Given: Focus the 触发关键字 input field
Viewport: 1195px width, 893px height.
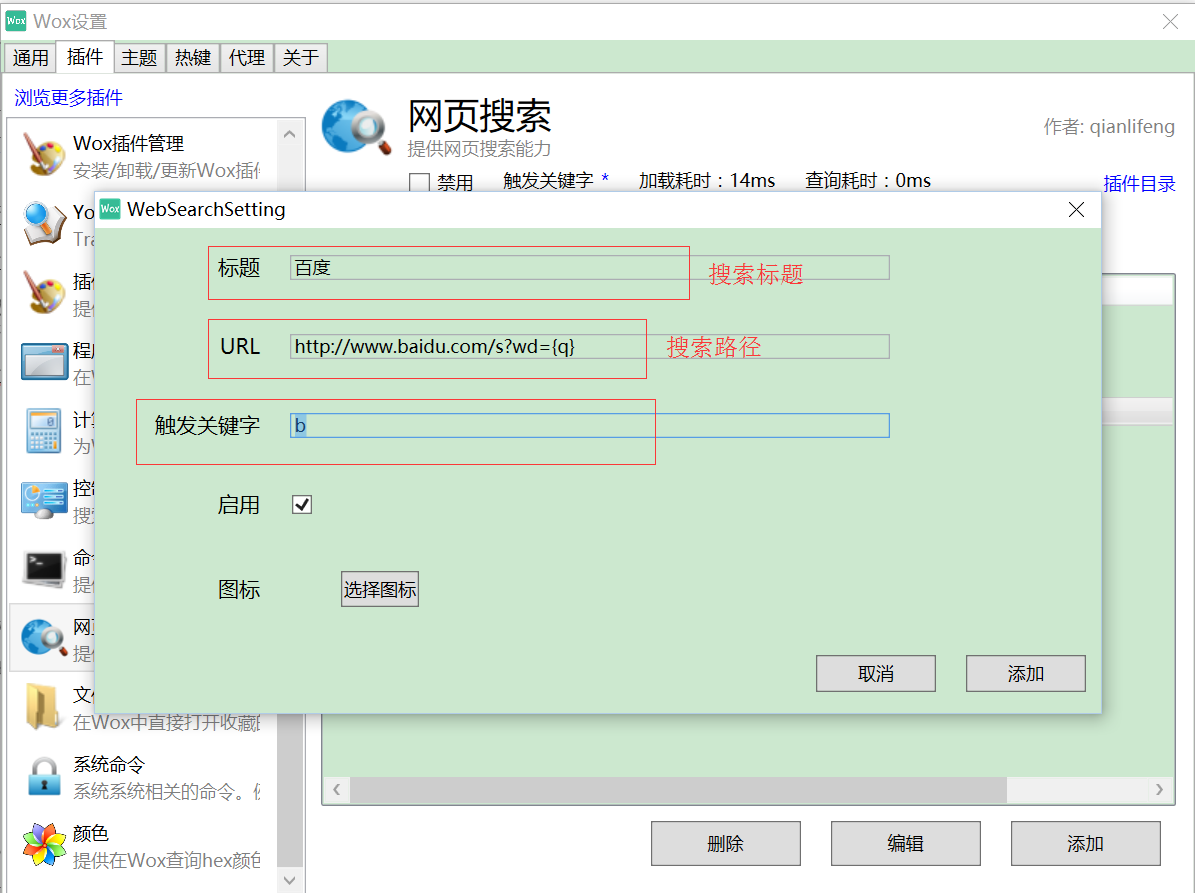Looking at the screenshot, I should click(589, 425).
